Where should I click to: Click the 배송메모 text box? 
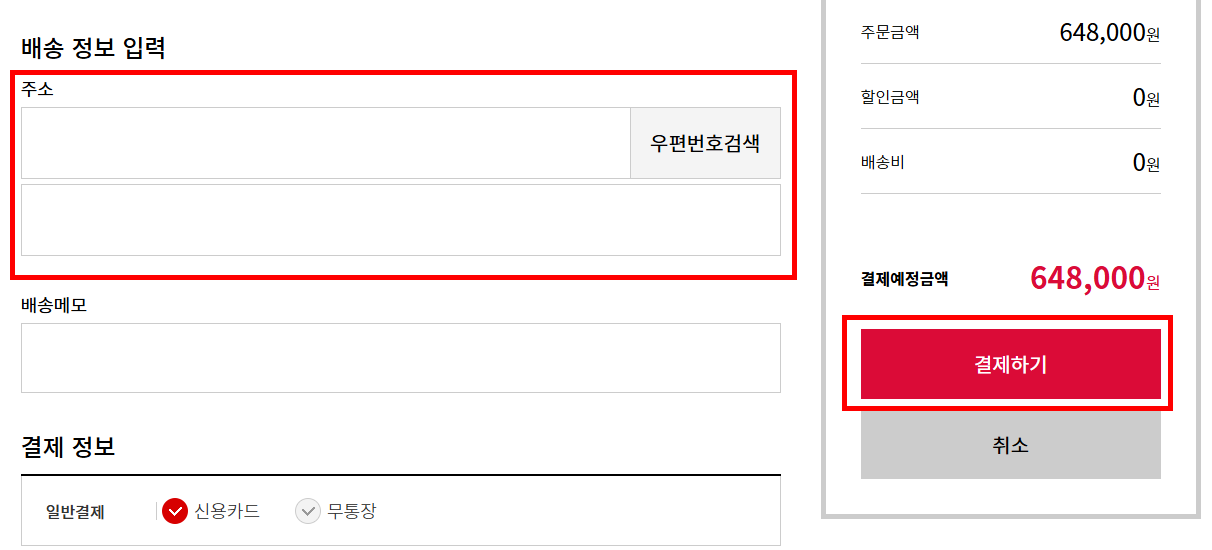(401, 358)
